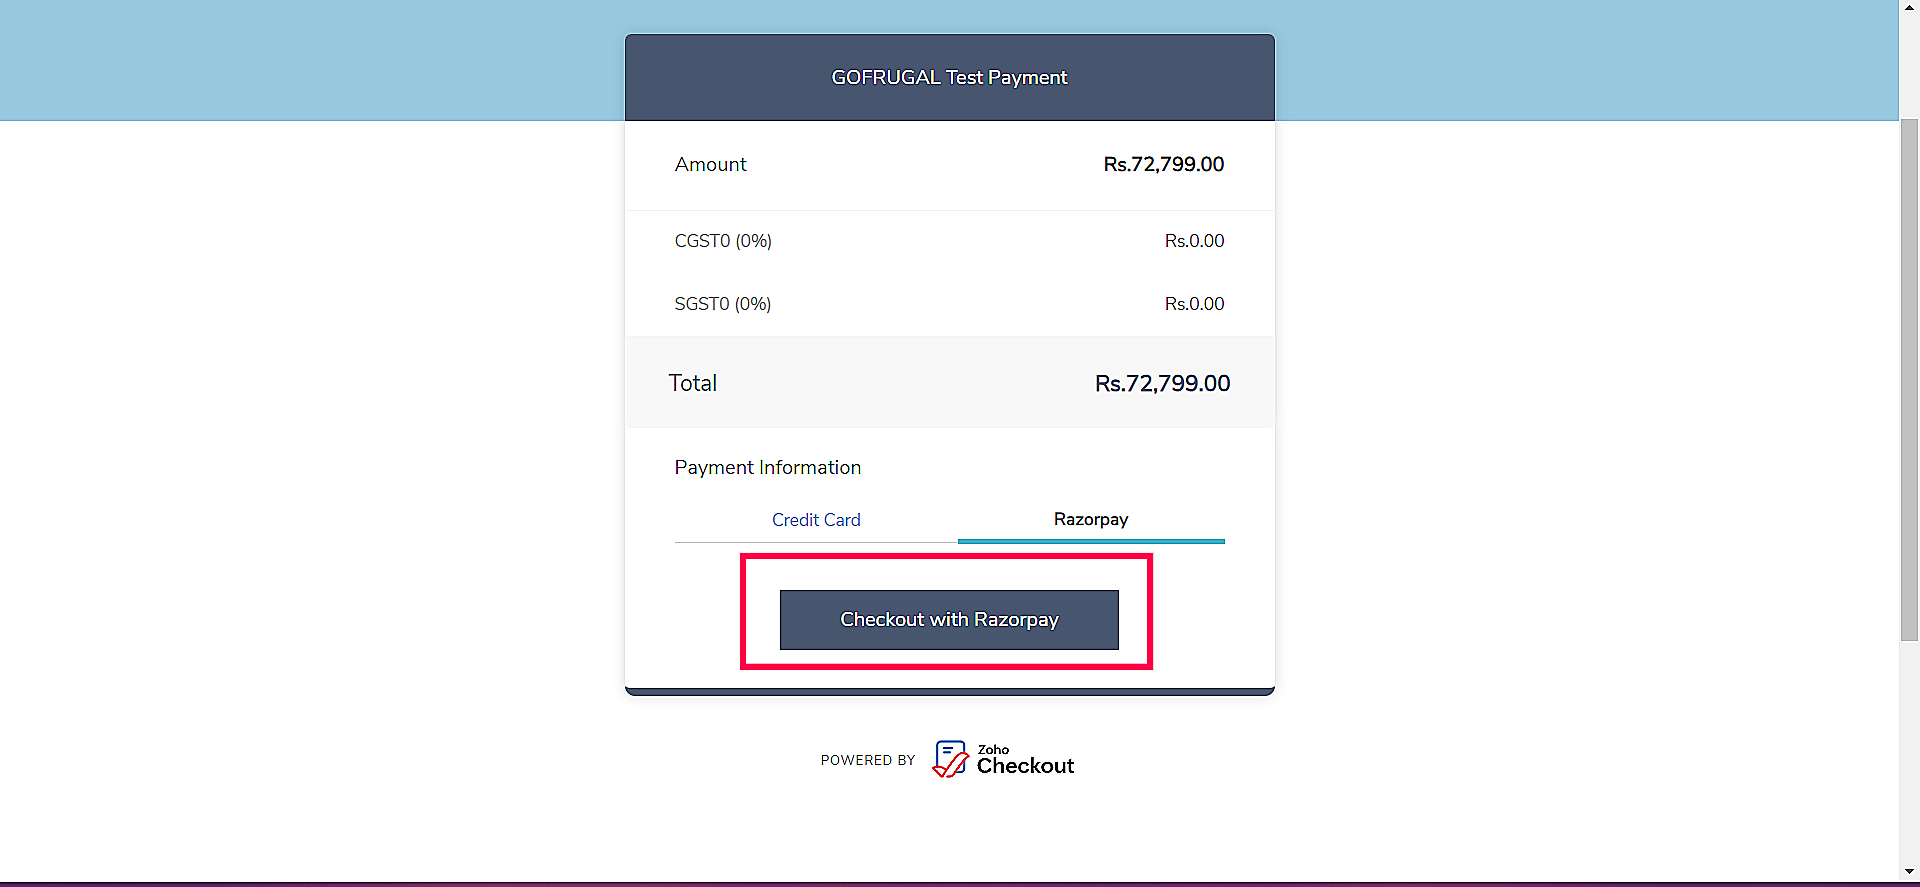Click scrollbar track below the thumb
The height and width of the screenshot is (887, 1920).
click(x=1909, y=750)
